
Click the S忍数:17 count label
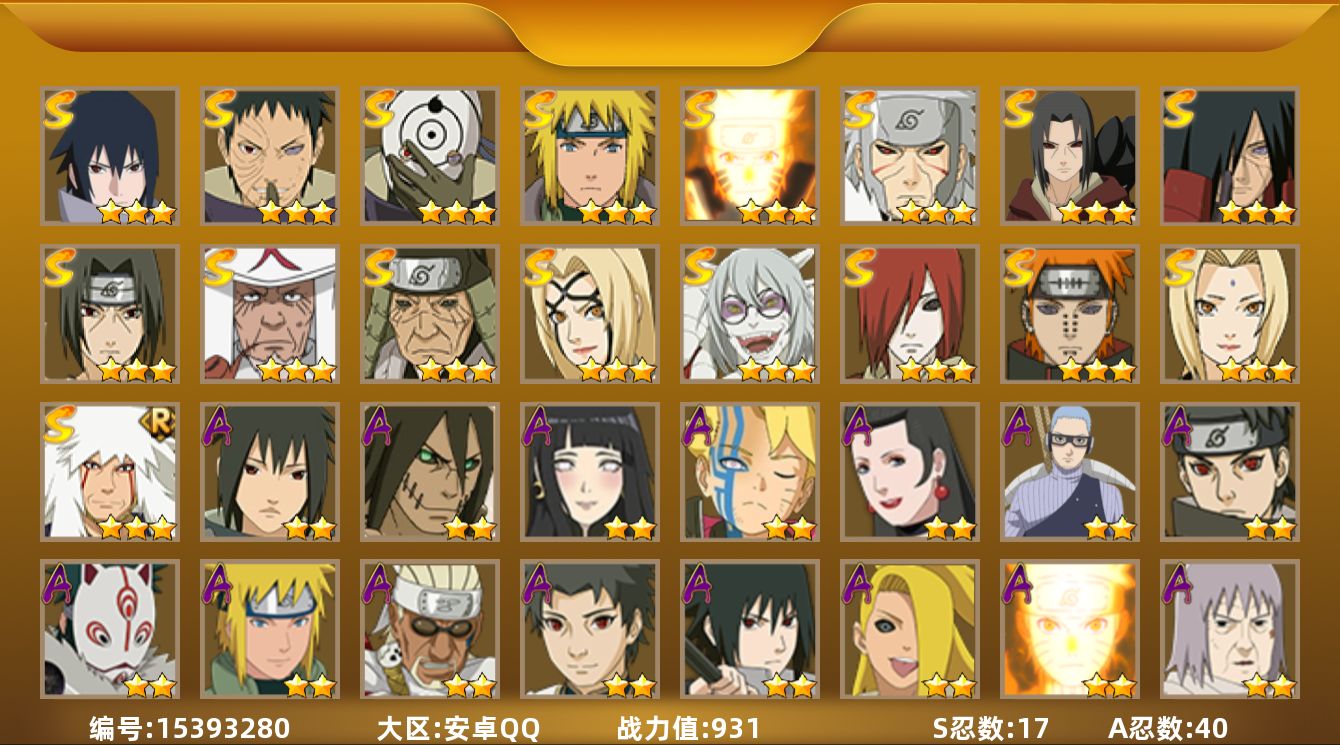pyautogui.click(x=990, y=728)
